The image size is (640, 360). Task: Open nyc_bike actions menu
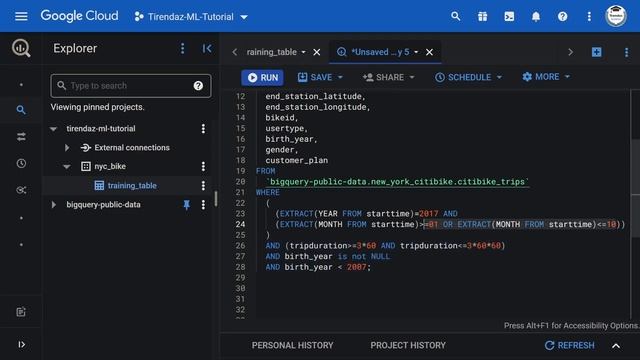(203, 167)
